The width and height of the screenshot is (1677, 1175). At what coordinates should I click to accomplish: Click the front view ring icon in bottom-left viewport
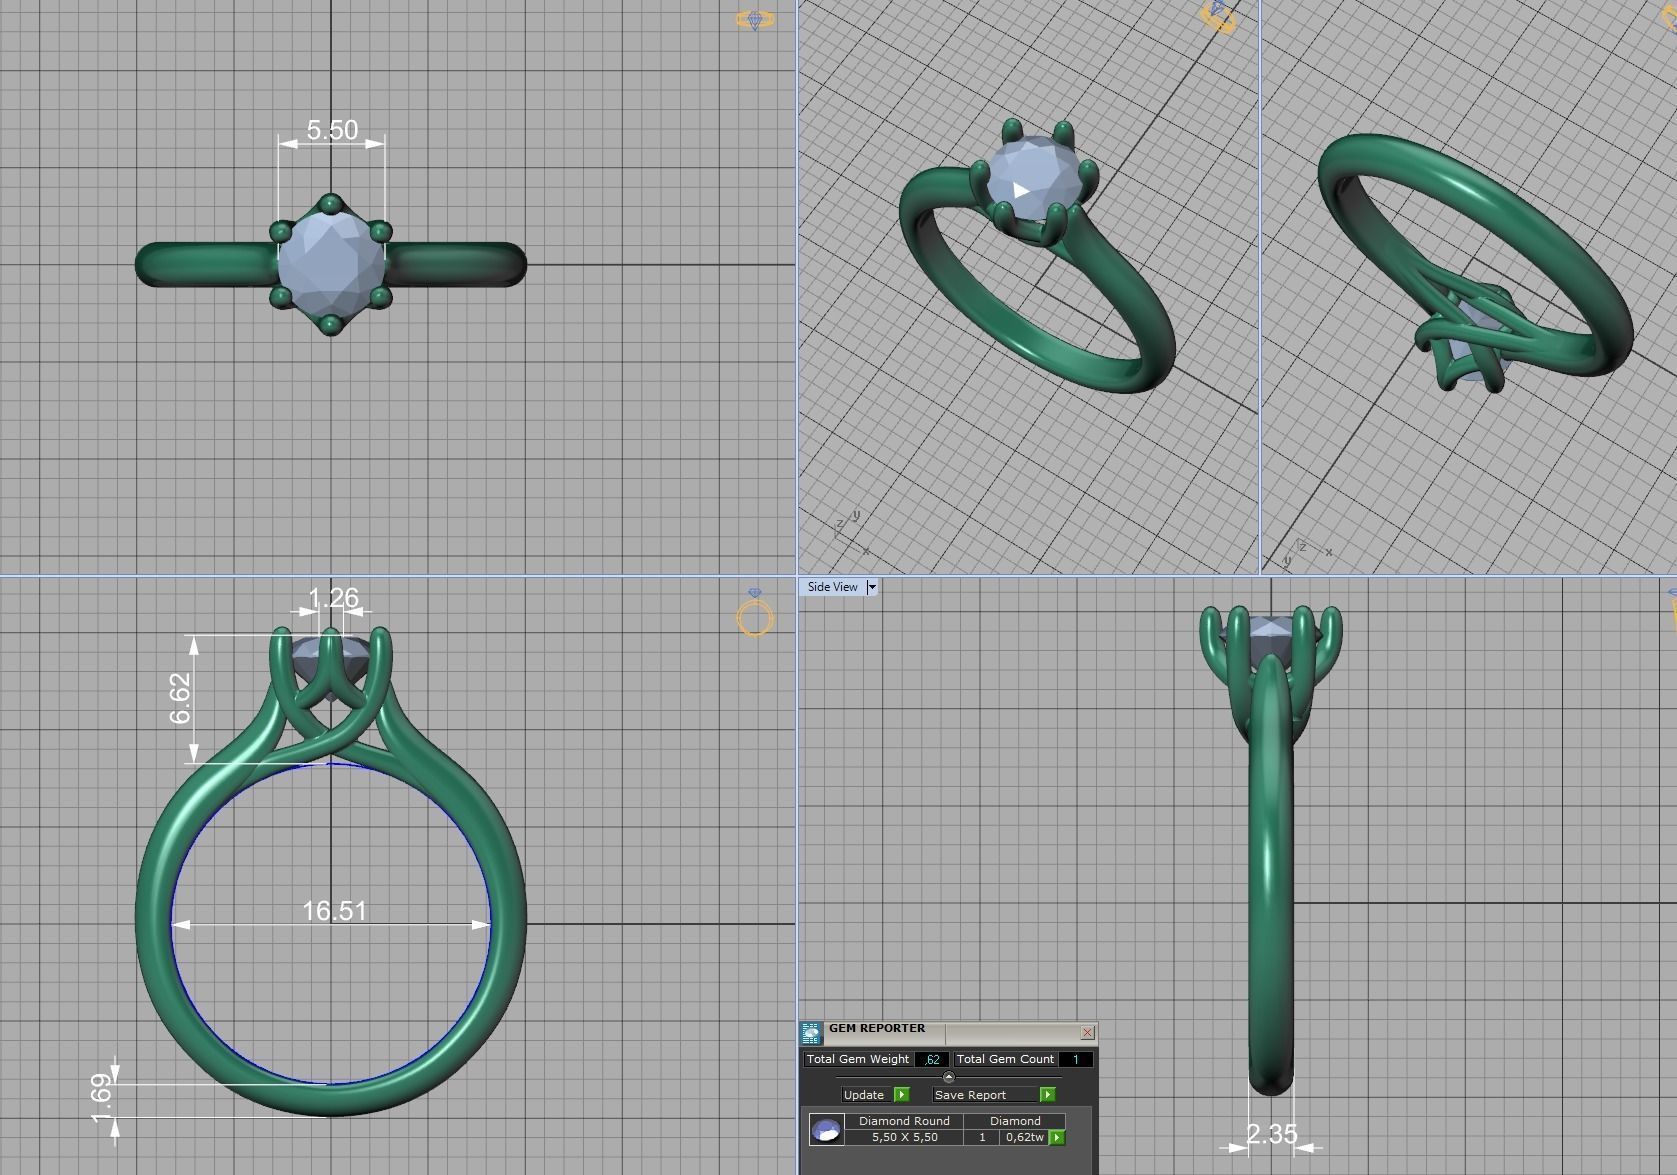(755, 614)
